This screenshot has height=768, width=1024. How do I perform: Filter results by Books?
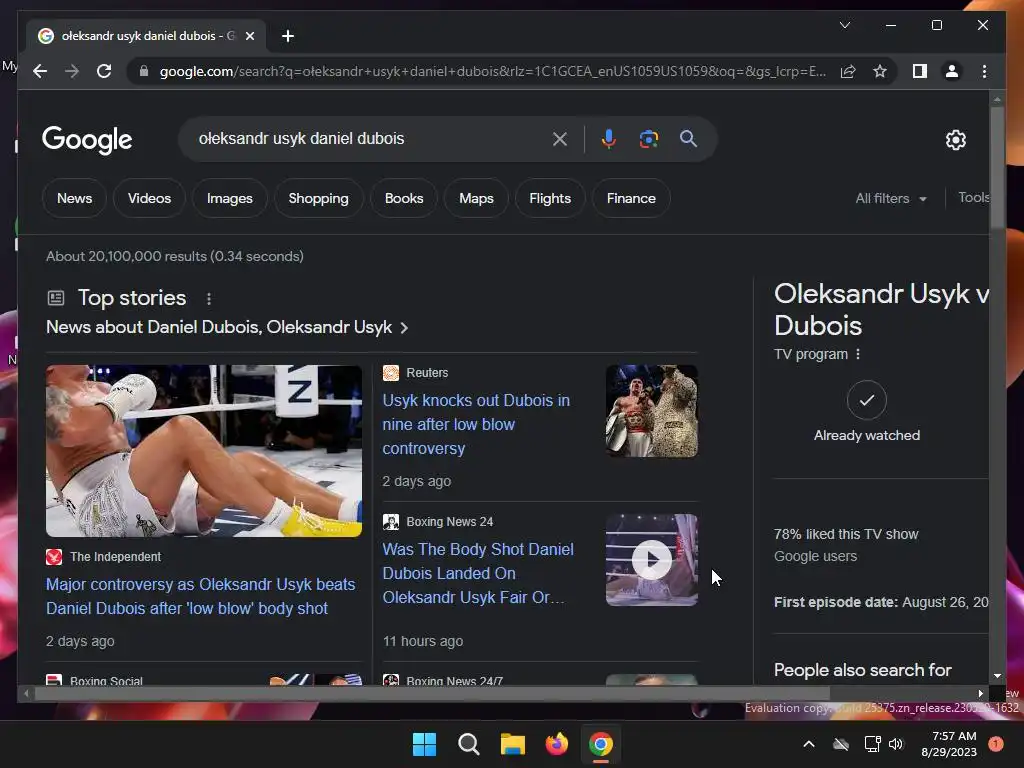pyautogui.click(x=404, y=199)
